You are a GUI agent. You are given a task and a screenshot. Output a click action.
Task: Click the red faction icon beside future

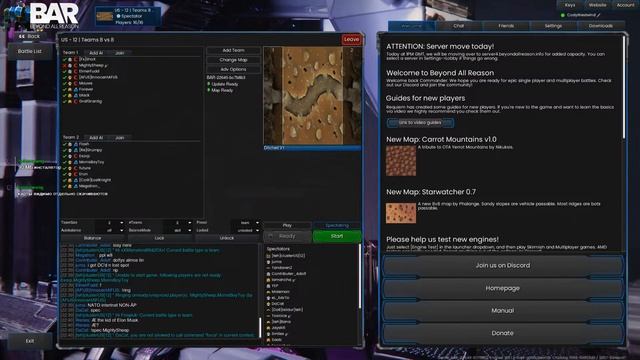pos(76,168)
